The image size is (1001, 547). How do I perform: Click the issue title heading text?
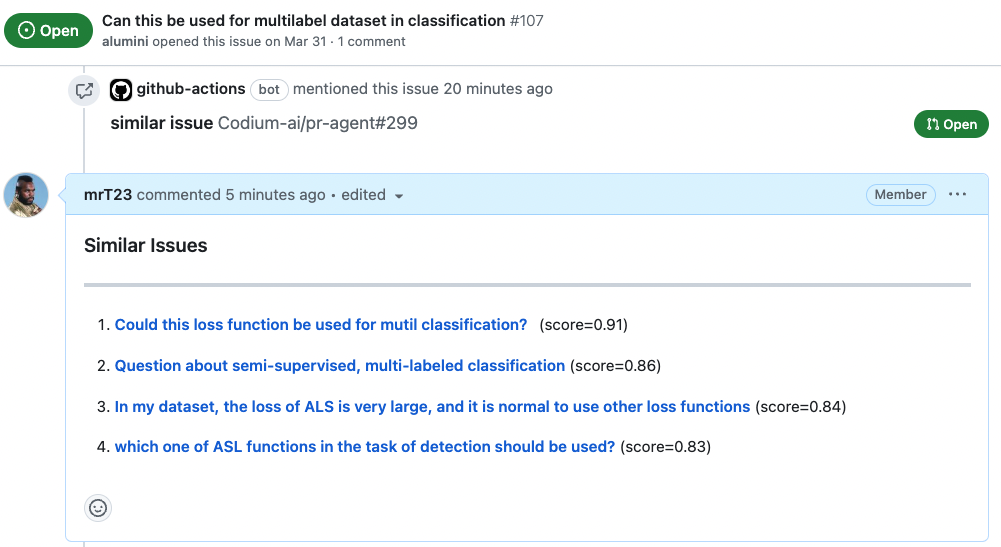click(304, 20)
